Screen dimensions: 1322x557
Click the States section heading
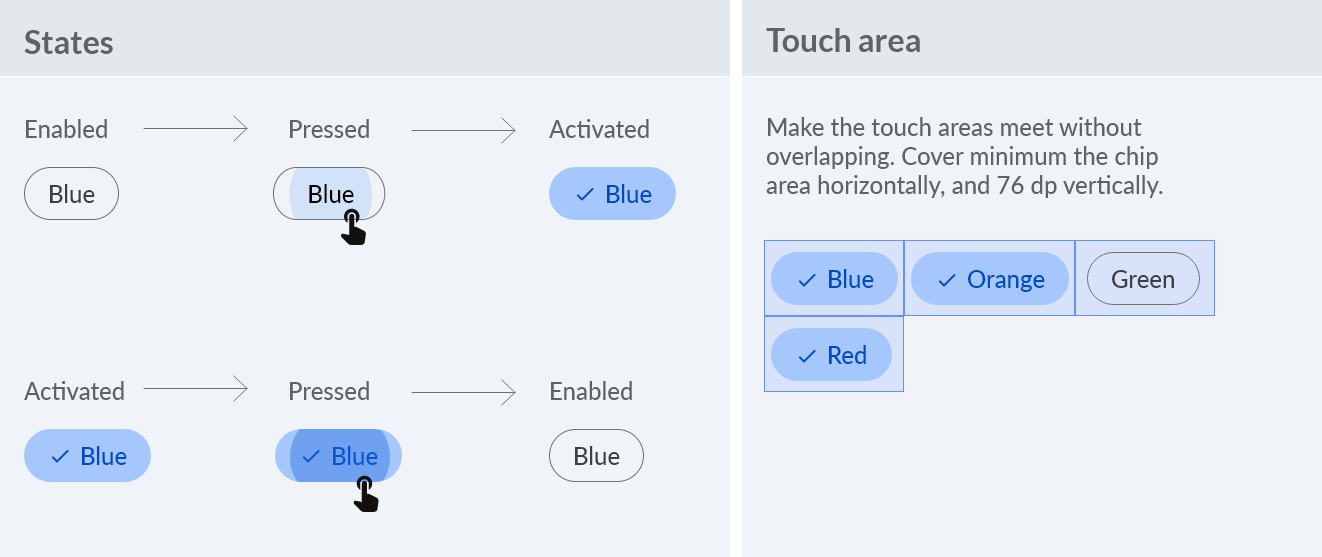[69, 42]
